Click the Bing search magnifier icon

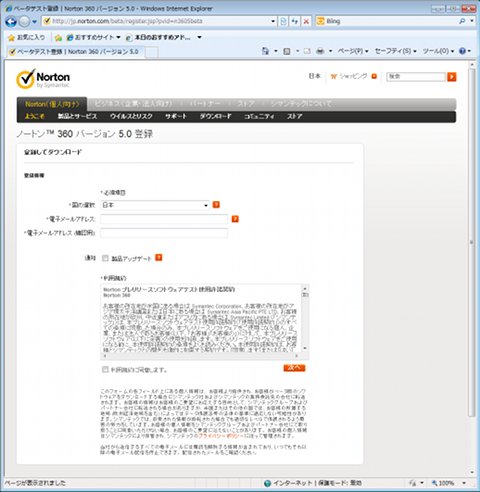point(462,21)
